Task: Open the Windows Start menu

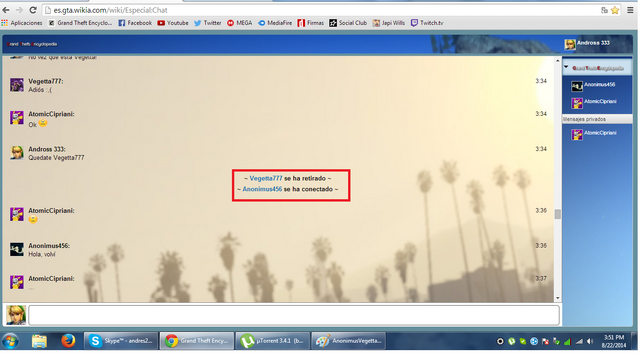Action: point(10,341)
